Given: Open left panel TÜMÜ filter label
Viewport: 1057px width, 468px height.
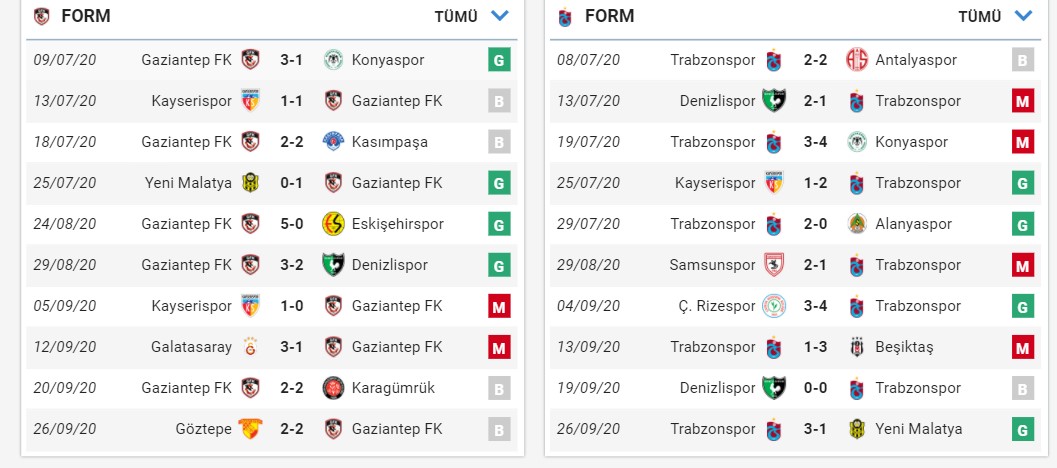Looking at the screenshot, I should [x=456, y=16].
